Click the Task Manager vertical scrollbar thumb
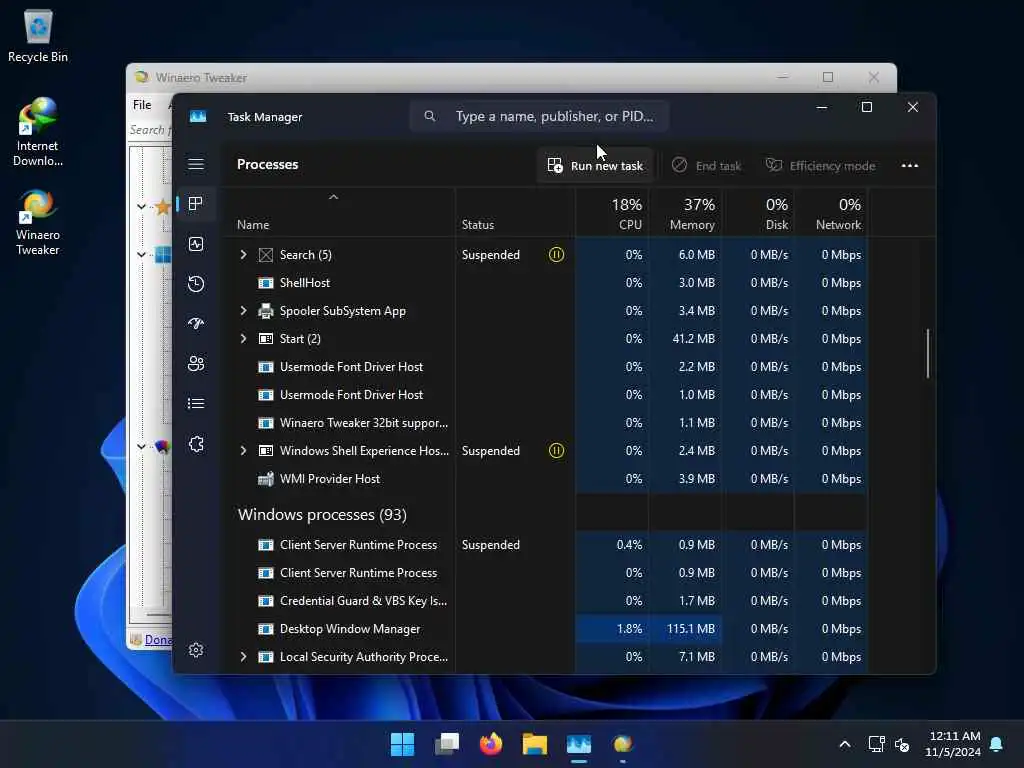Image resolution: width=1024 pixels, height=768 pixels. (x=927, y=353)
